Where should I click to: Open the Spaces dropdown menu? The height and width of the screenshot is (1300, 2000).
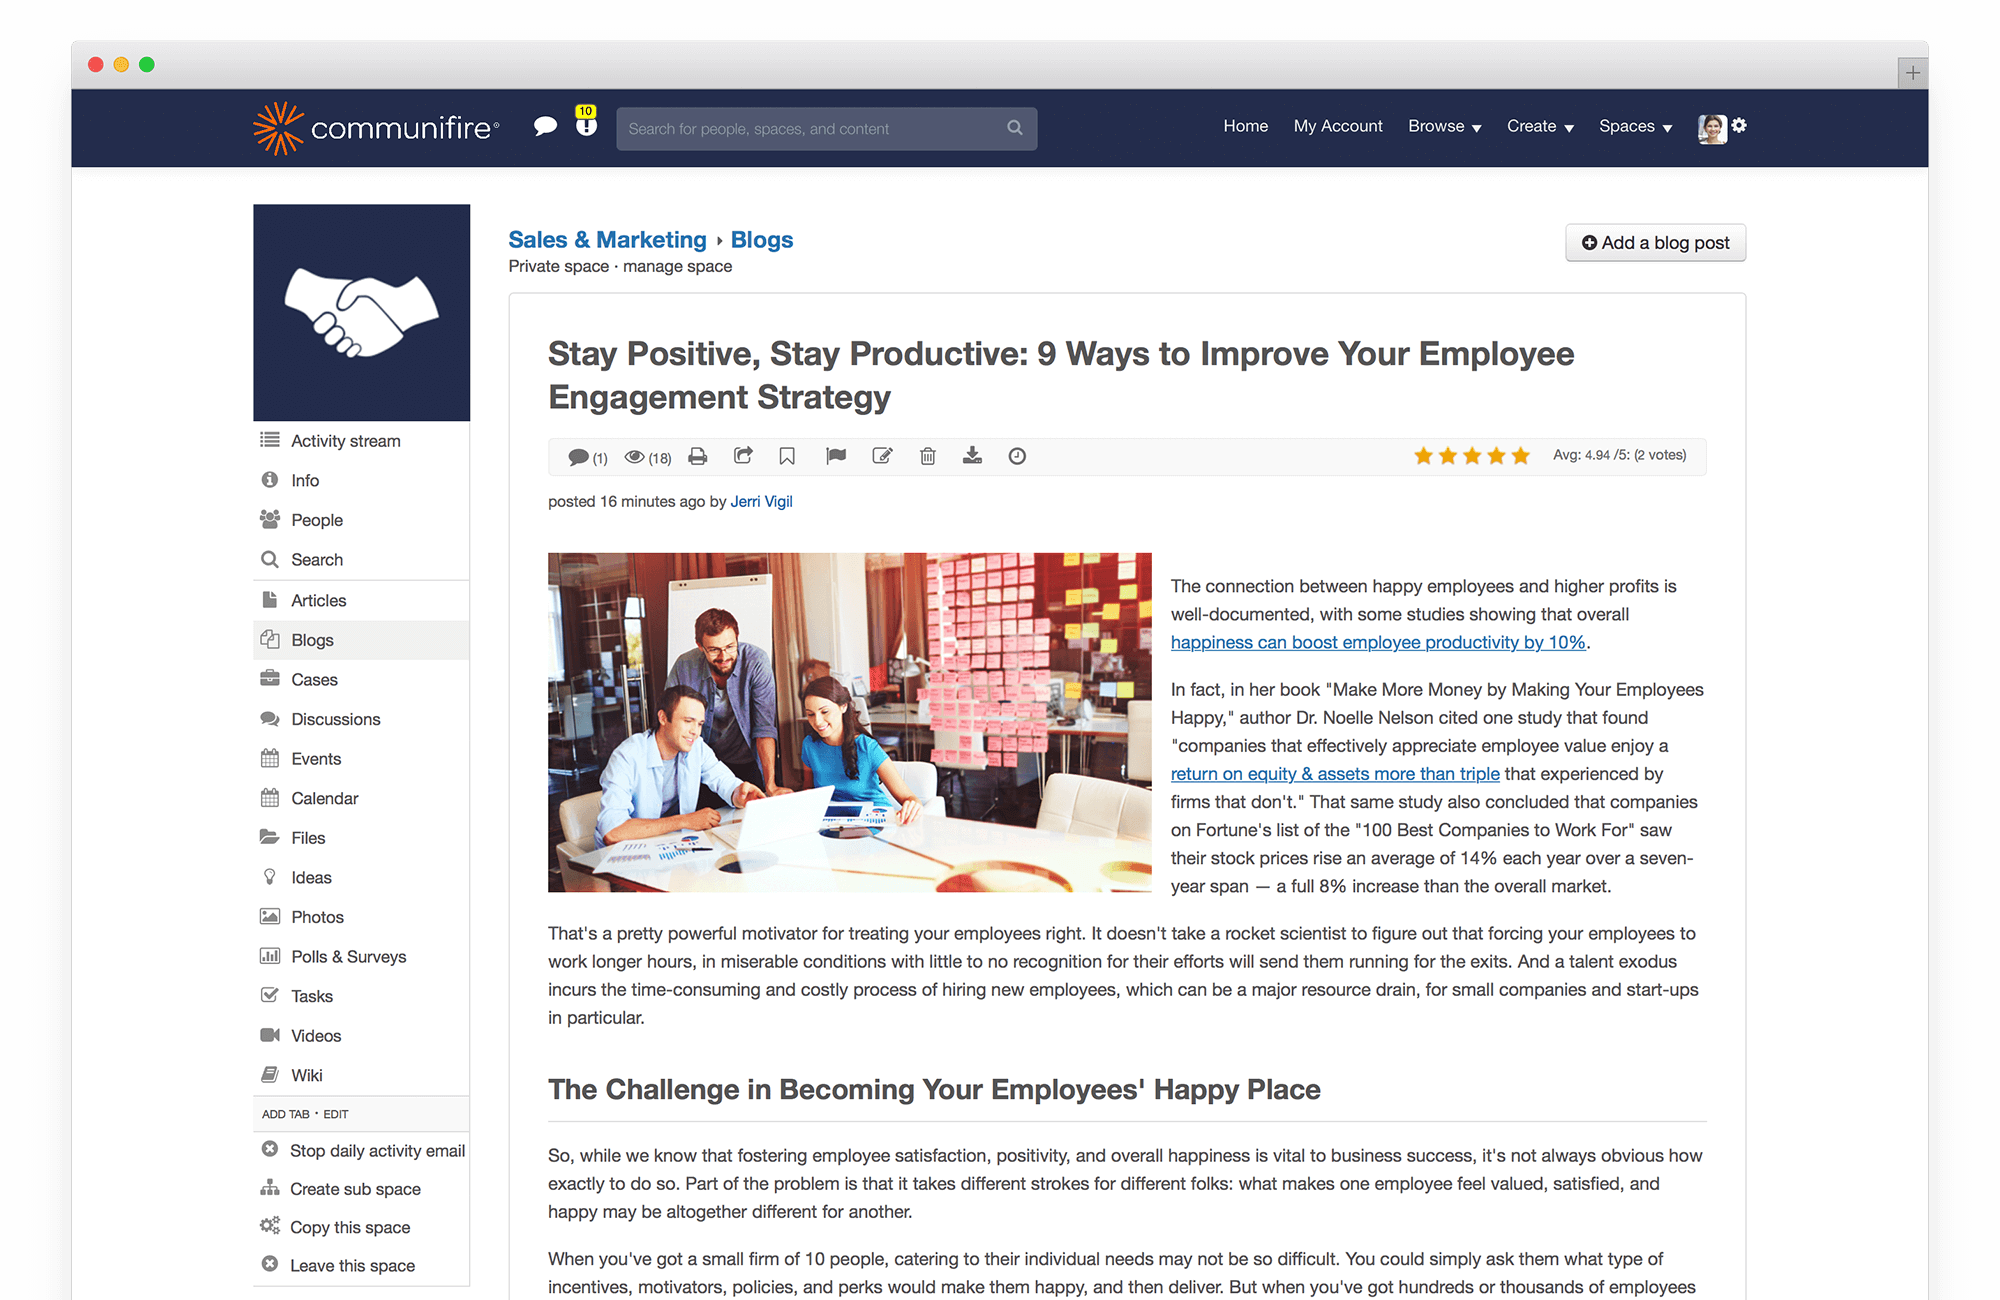(1634, 126)
